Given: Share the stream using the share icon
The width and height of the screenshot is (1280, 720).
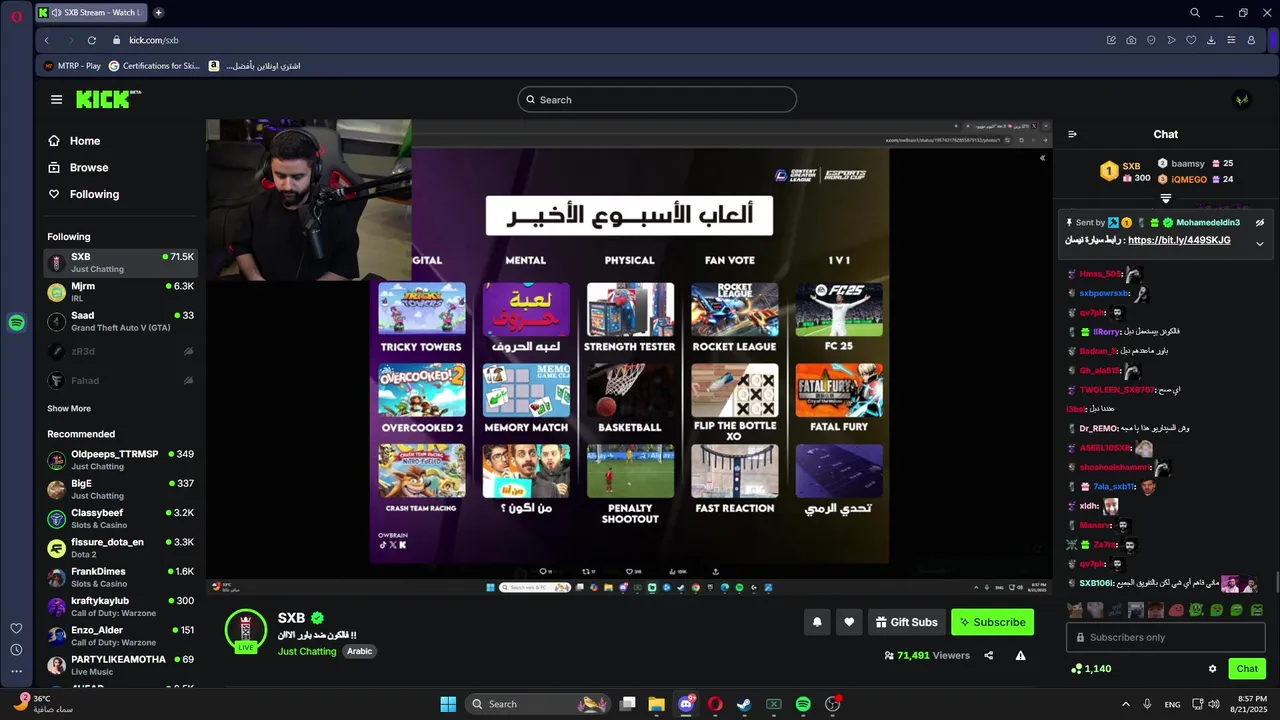Looking at the screenshot, I should (989, 656).
